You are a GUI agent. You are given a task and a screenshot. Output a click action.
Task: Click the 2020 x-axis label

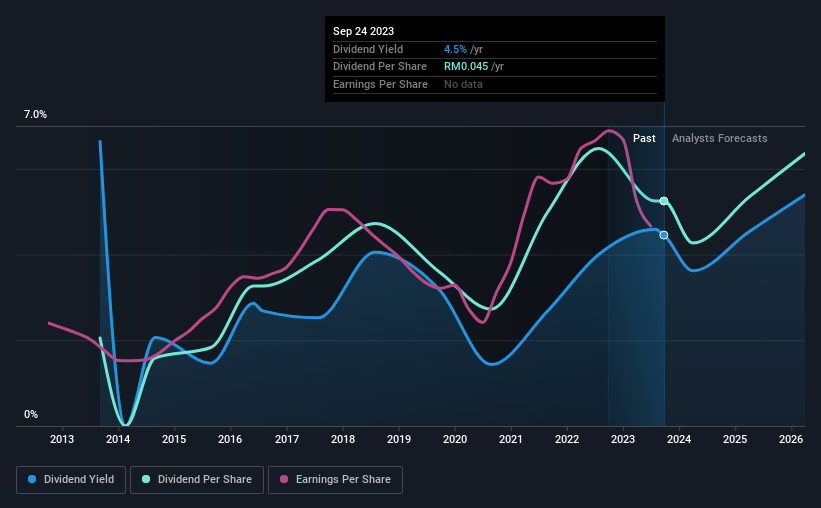click(455, 439)
